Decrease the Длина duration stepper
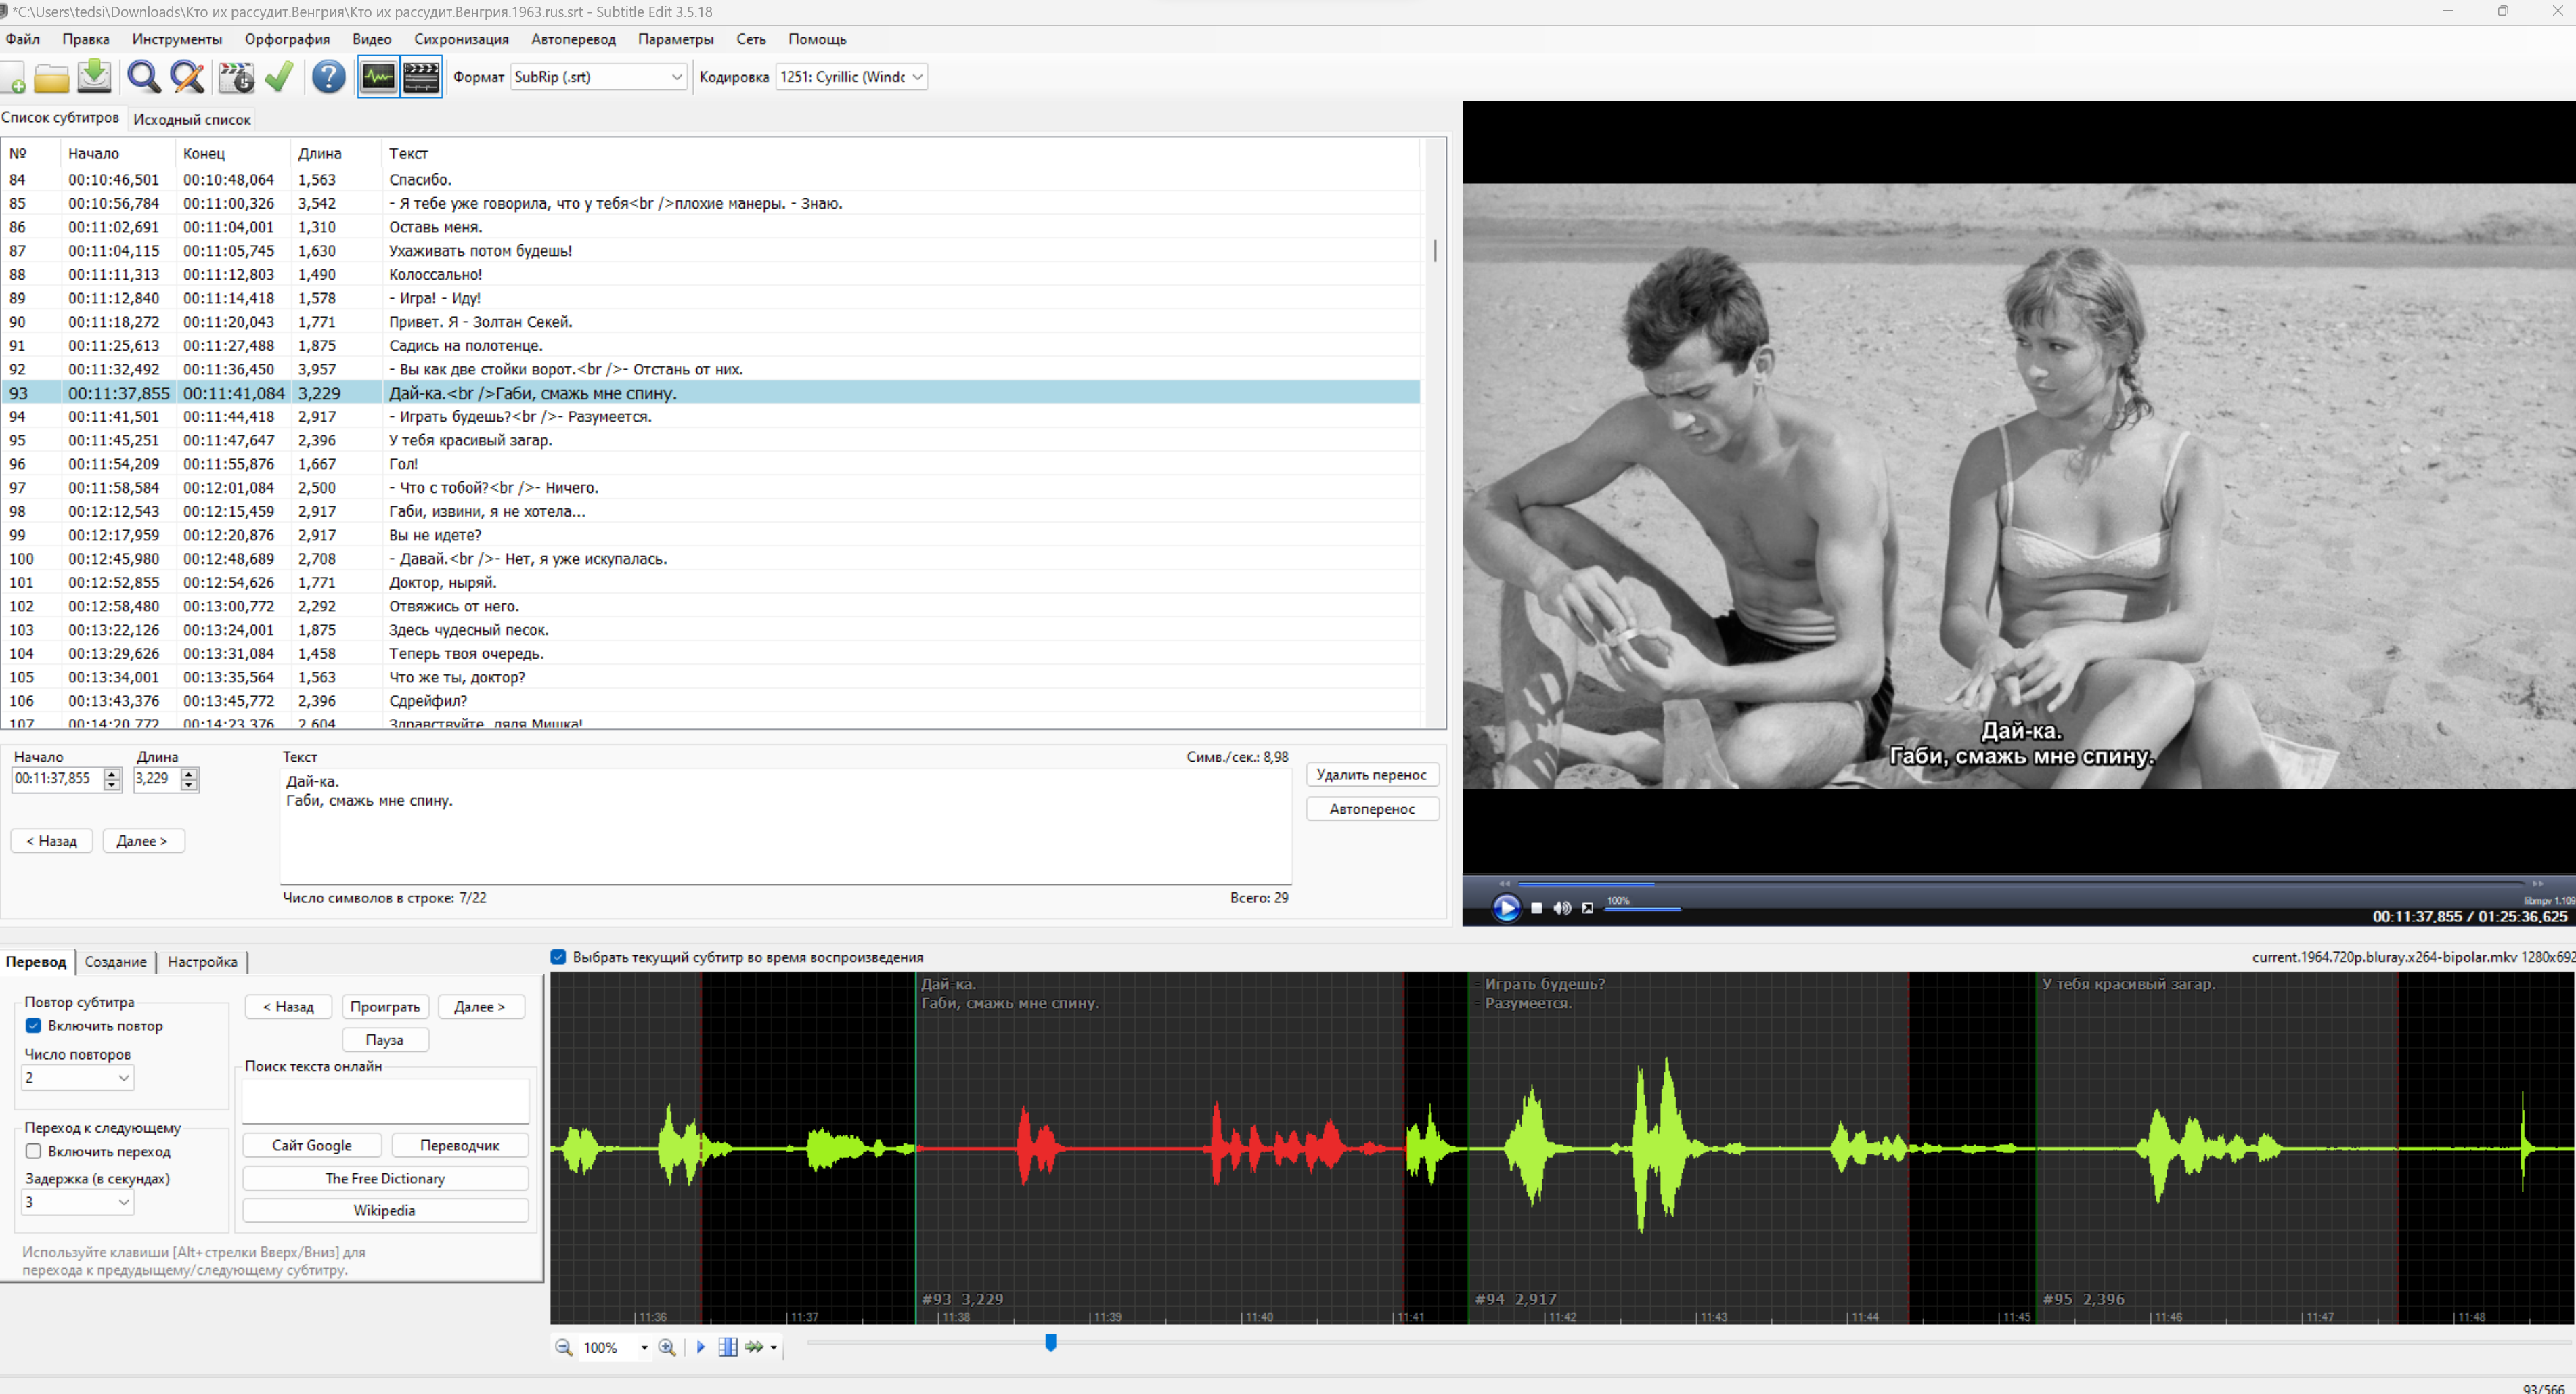The width and height of the screenshot is (2576, 1394). tap(190, 785)
